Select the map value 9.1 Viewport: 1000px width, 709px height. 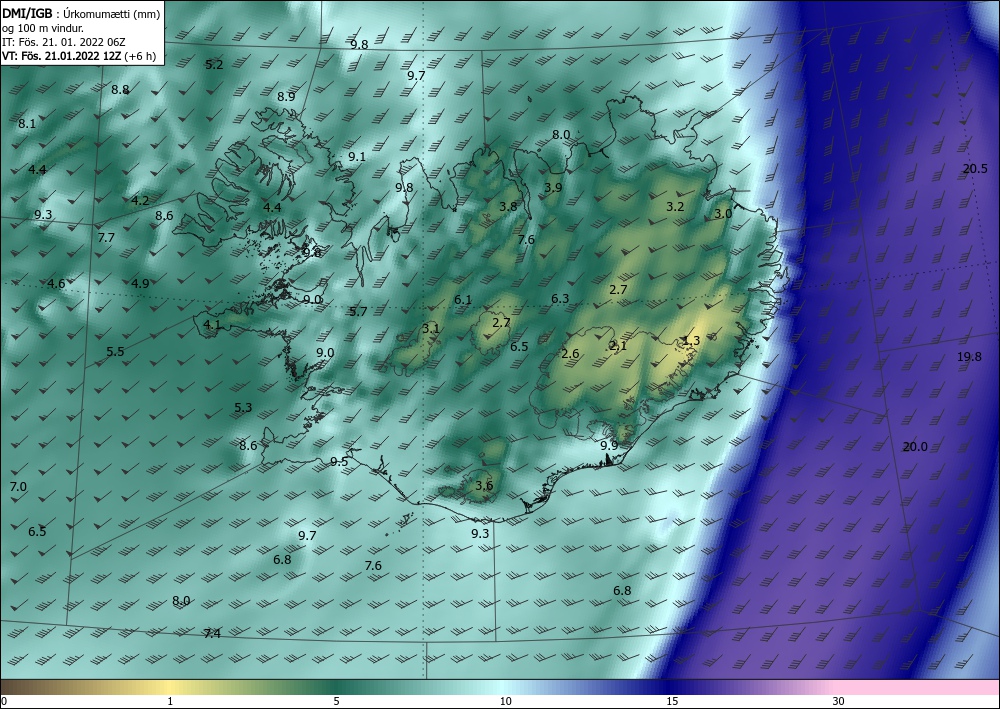tap(357, 156)
